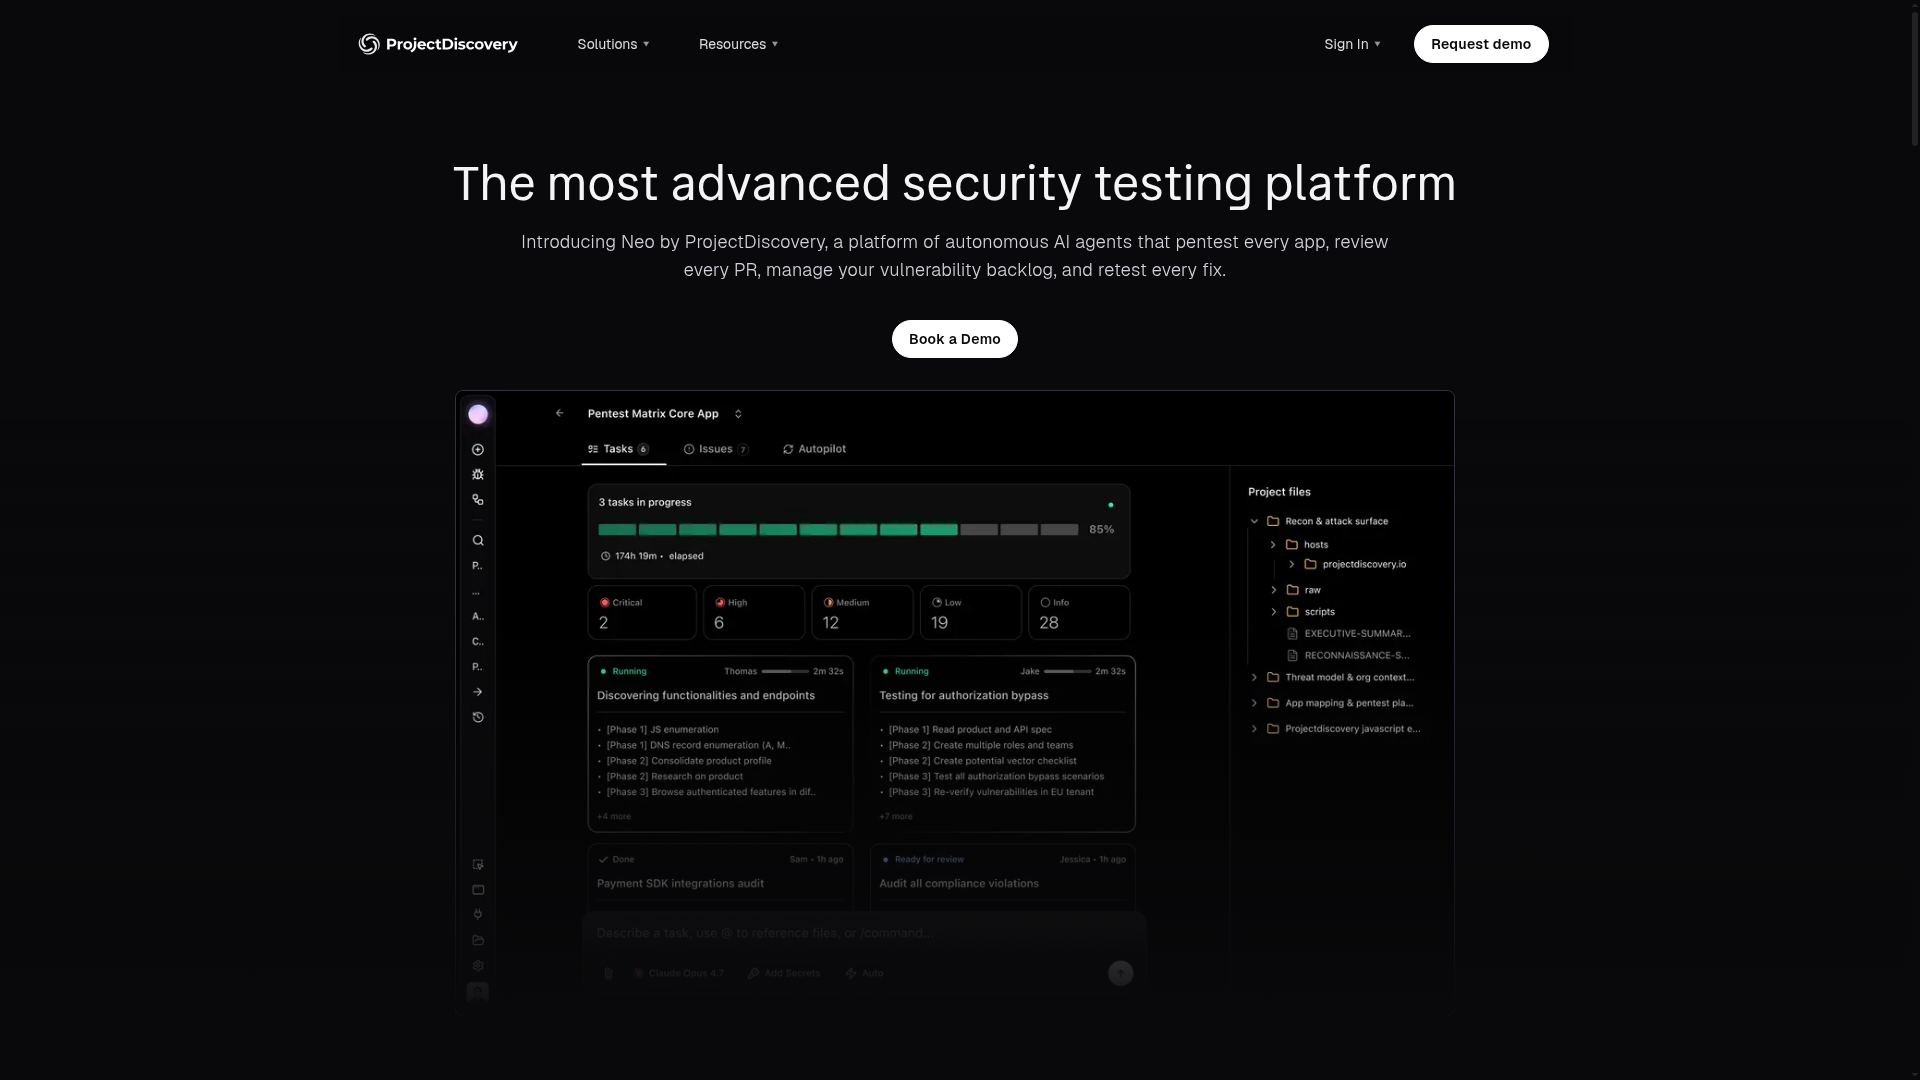Click the window panel sidebar icon
This screenshot has width=1920, height=1080.
[478, 890]
